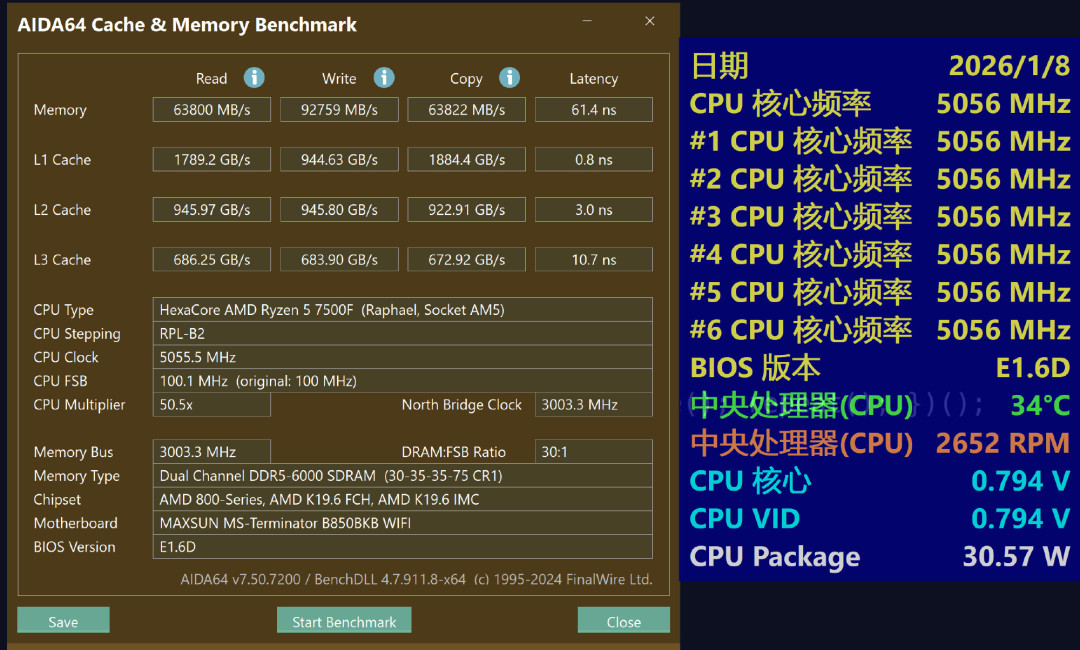Image resolution: width=1080 pixels, height=650 pixels.
Task: Click the info icon next to Write
Action: point(384,78)
